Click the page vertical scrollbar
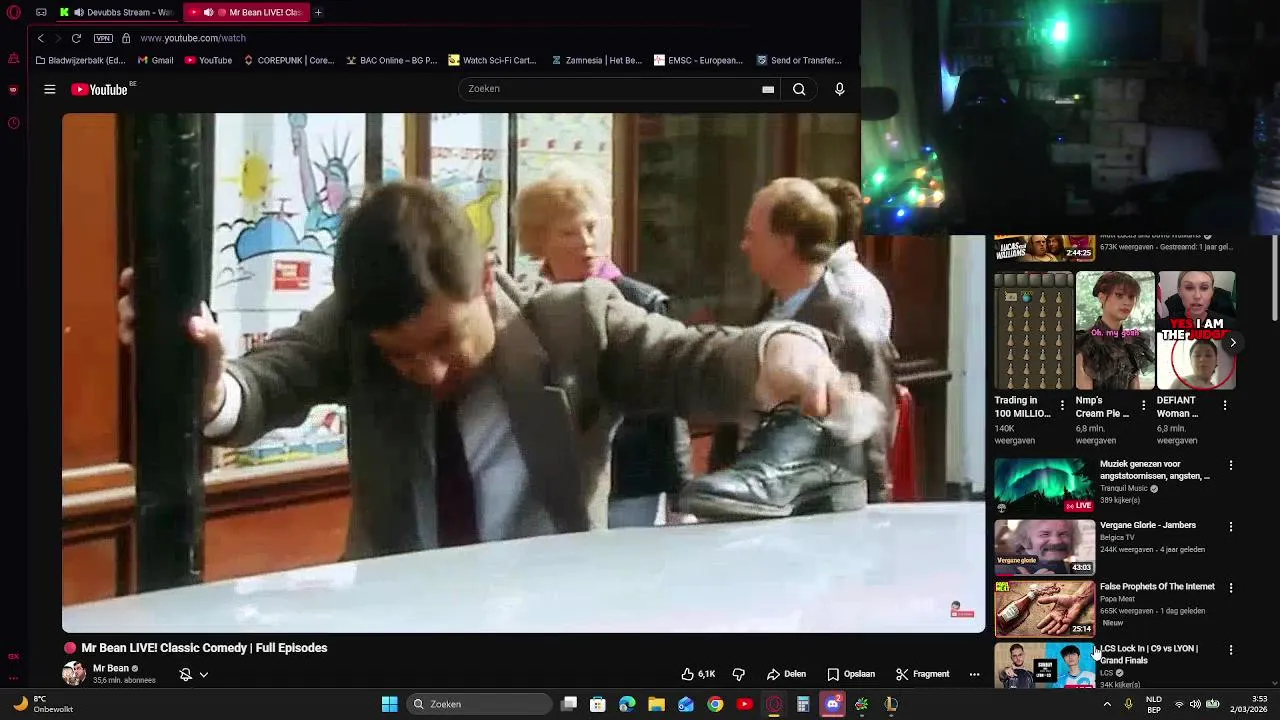This screenshot has height=720, width=1280. pos(1274,278)
